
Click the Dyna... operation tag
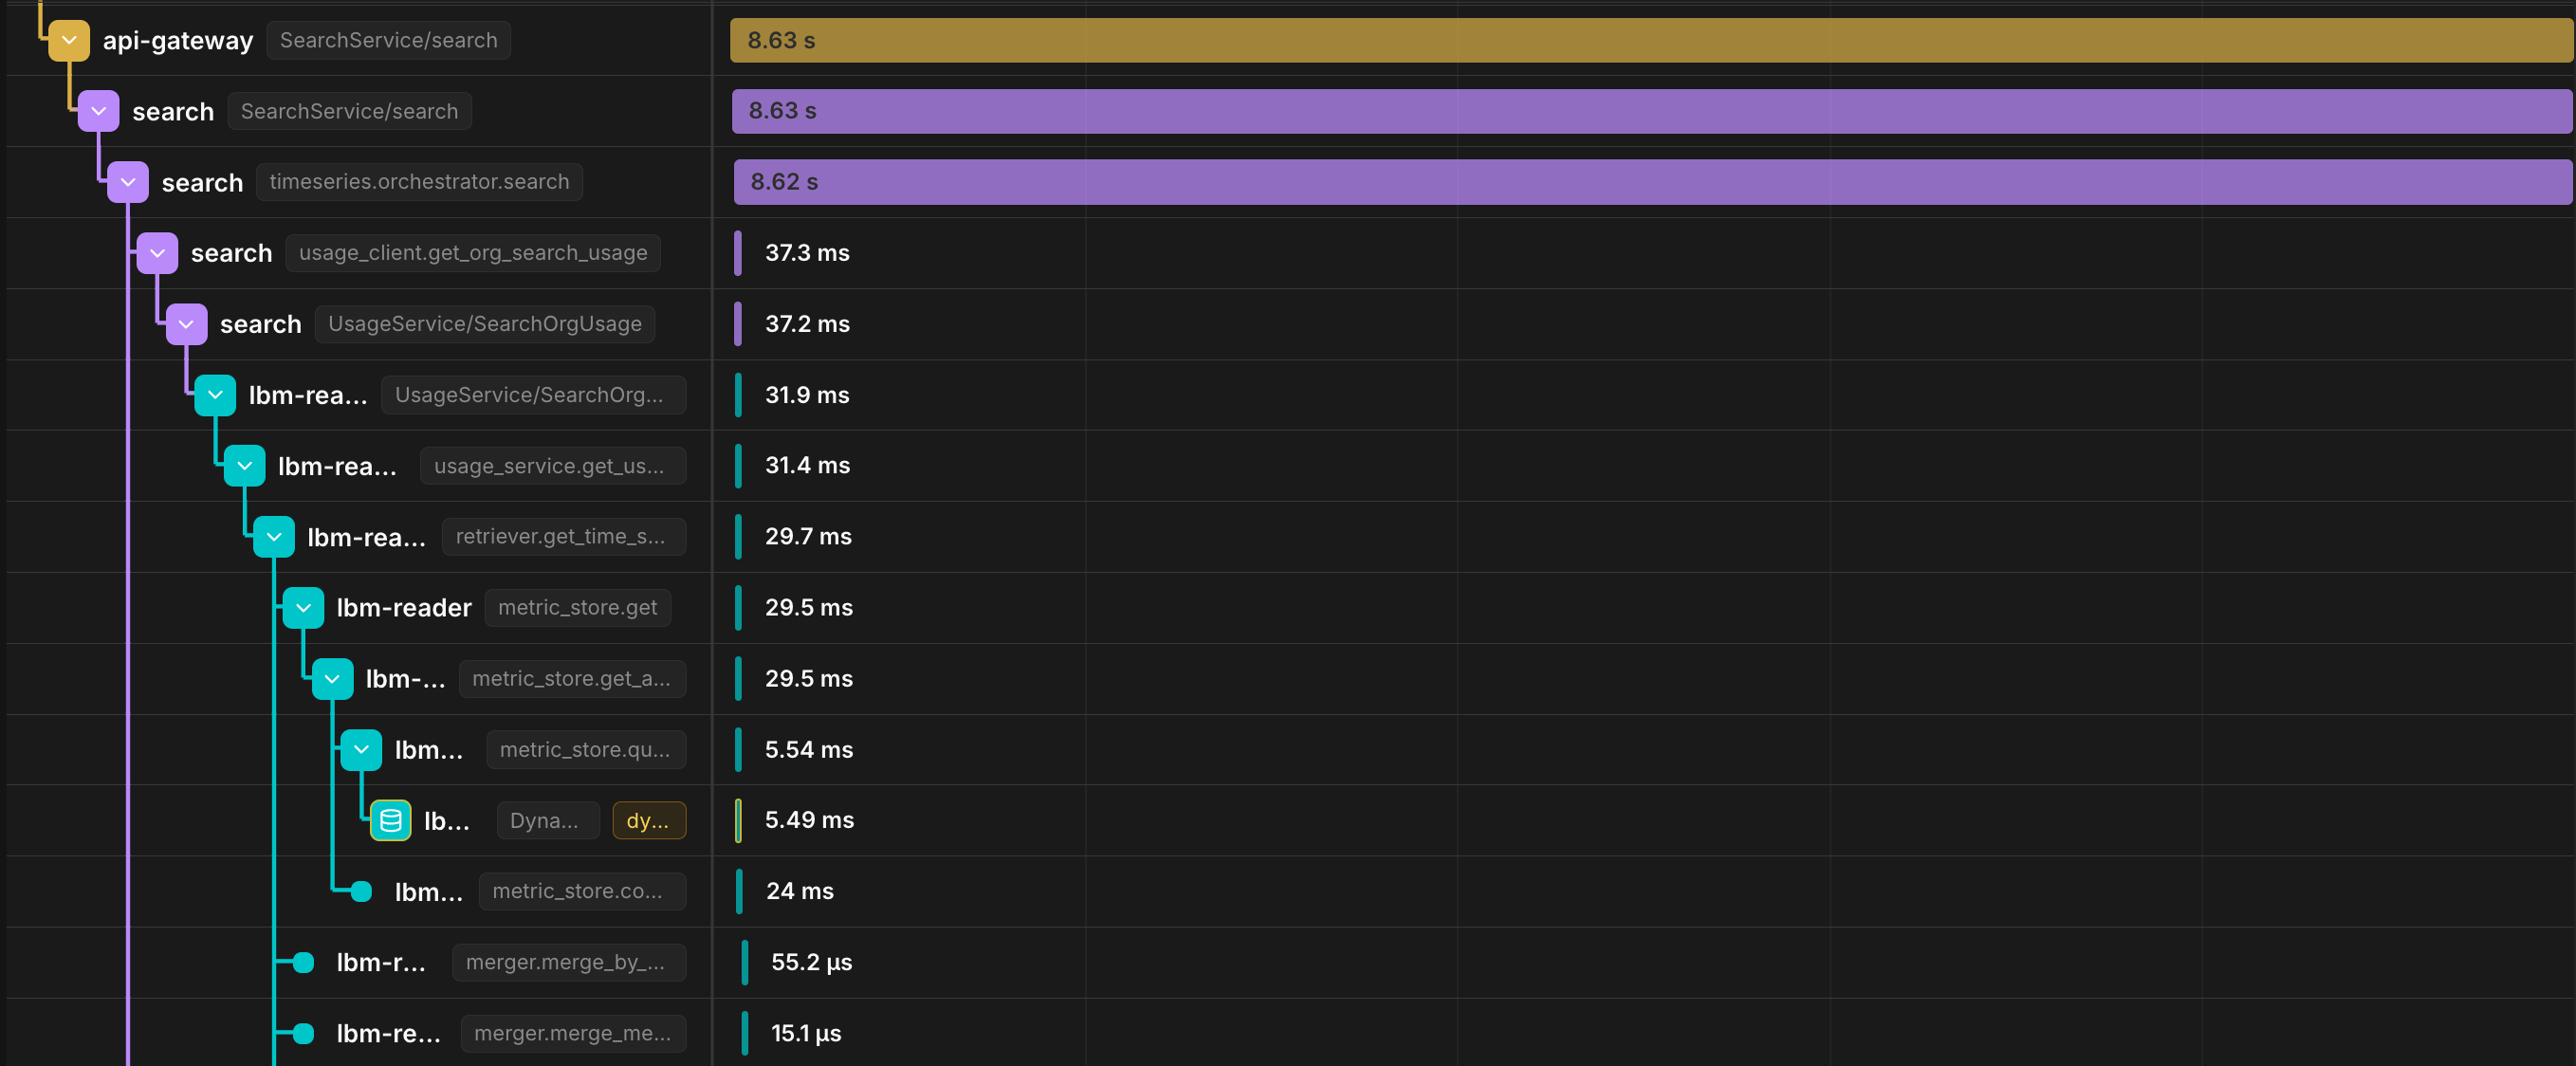coord(548,821)
